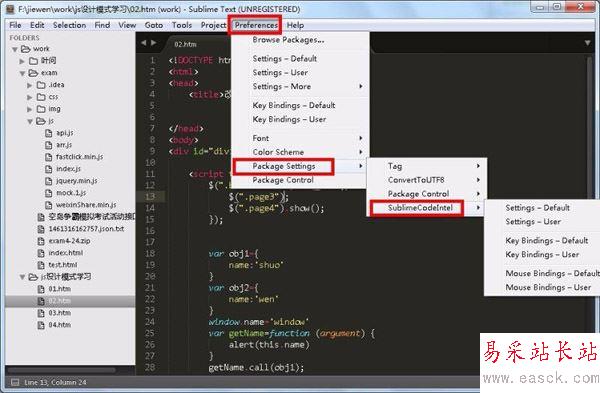
Task: Open 01.htm in sidebar
Action: point(60,289)
